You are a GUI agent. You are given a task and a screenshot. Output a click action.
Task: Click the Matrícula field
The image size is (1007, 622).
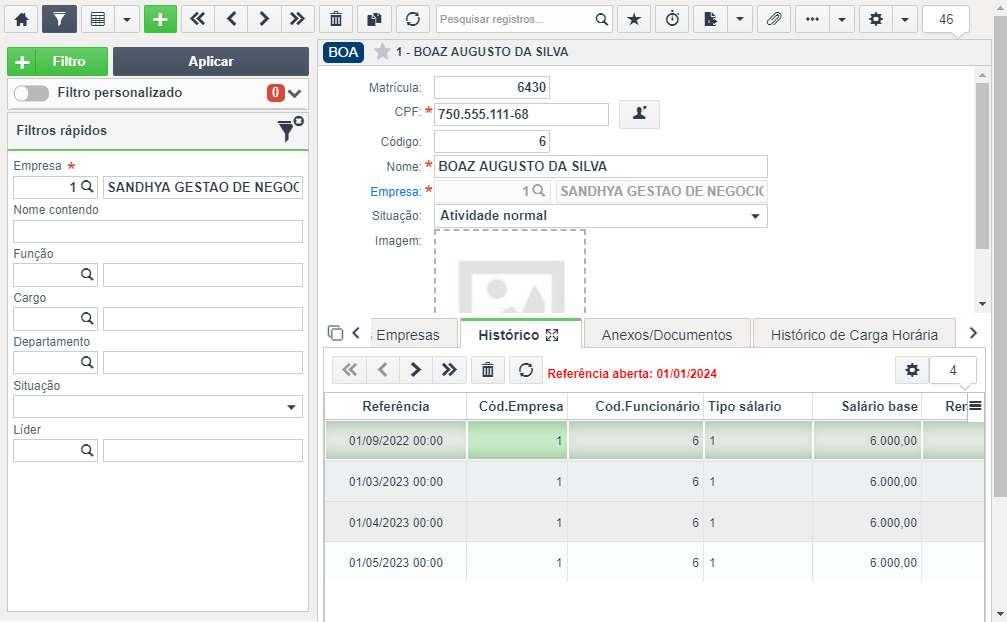tap(492, 87)
